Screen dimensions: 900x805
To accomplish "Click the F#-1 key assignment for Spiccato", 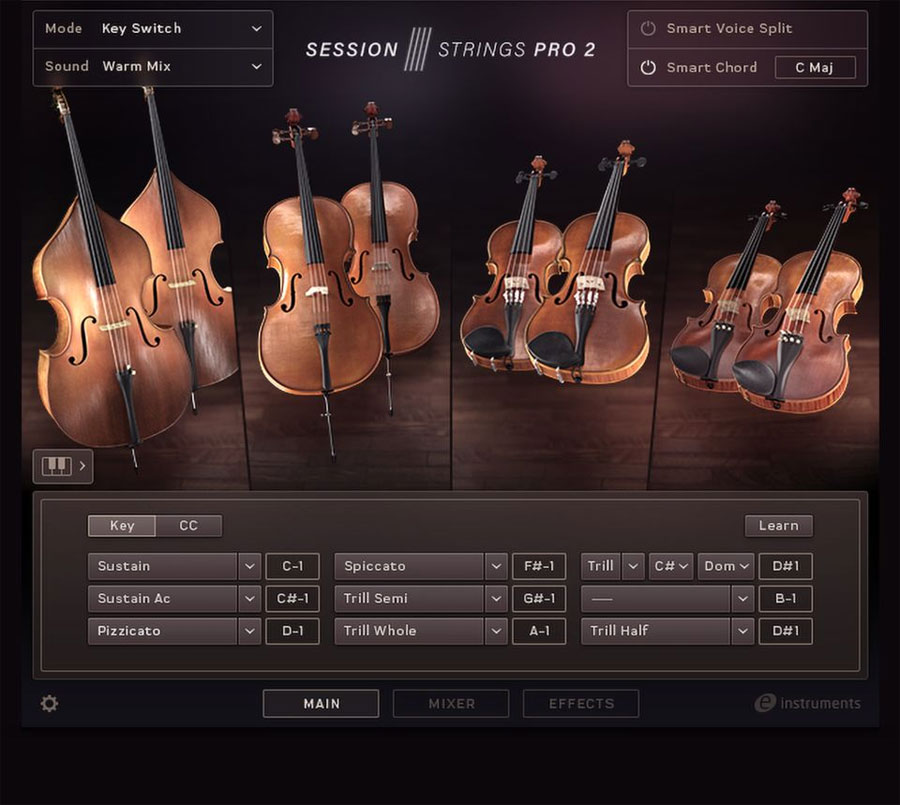I will pos(539,565).
